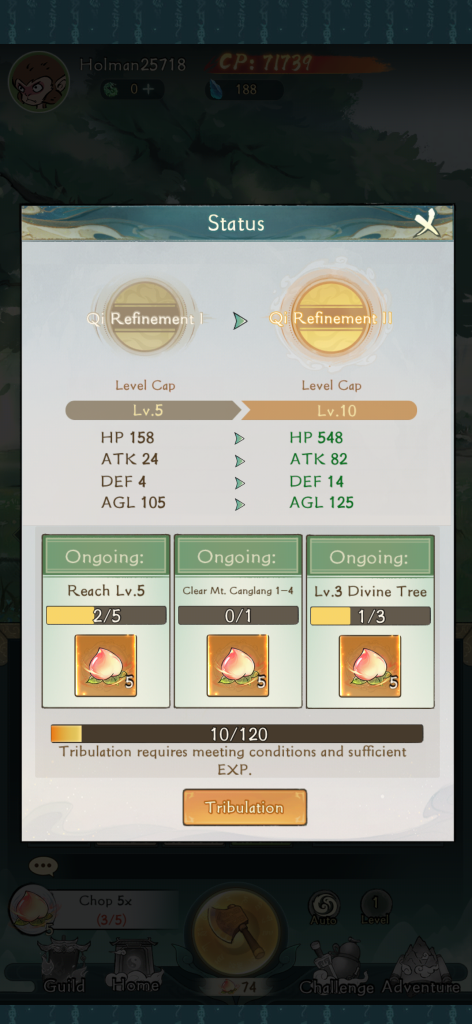Select the glowing Qi Refinement II medallion
Image resolution: width=472 pixels, height=1024 pixels.
(331, 318)
